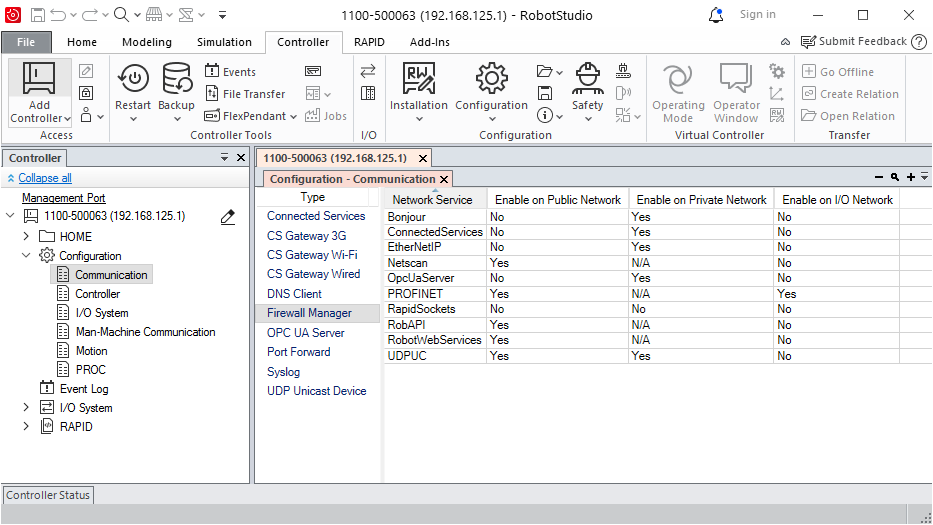Expand the HOME folder node
This screenshot has height=525, width=933.
point(27,237)
